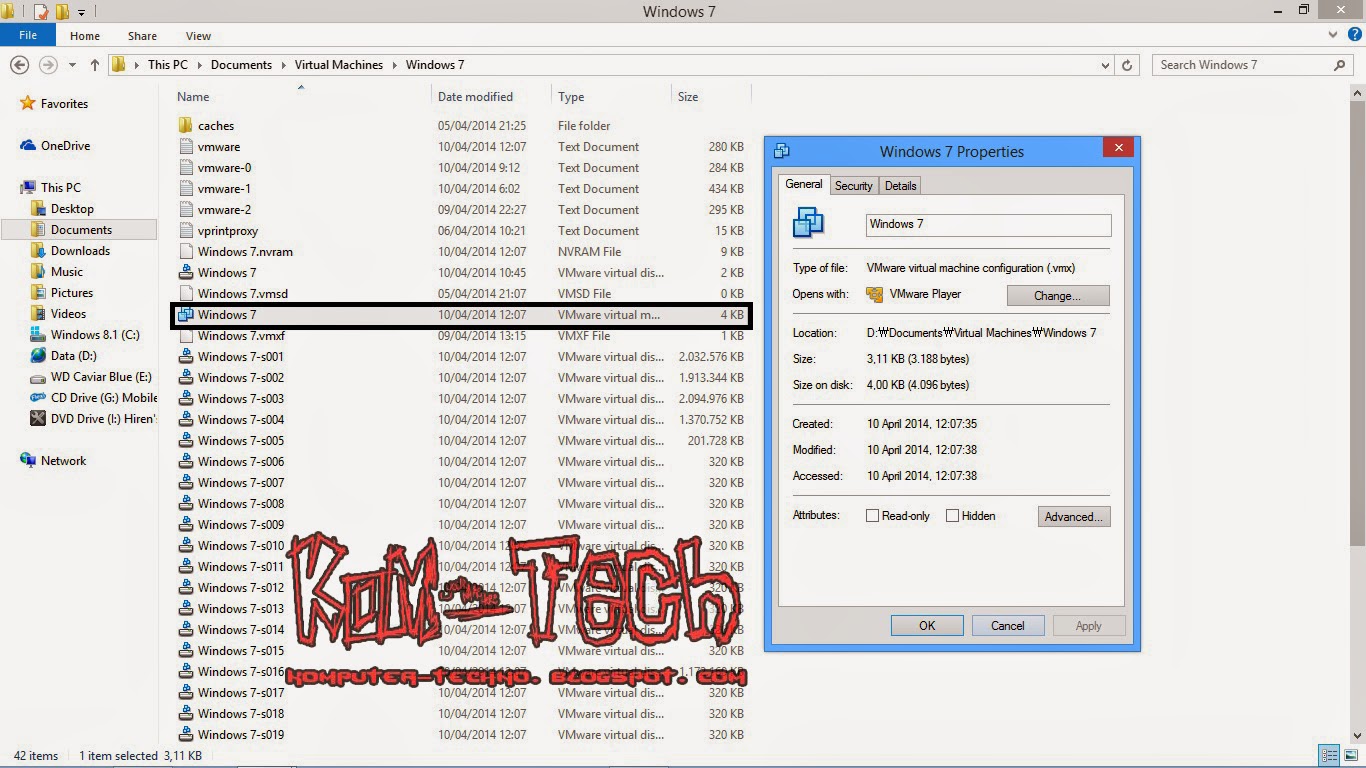Image resolution: width=1366 pixels, height=768 pixels.
Task: Click the Windows 8.1 (C:) drive icon
Action: pyautogui.click(x=38, y=335)
